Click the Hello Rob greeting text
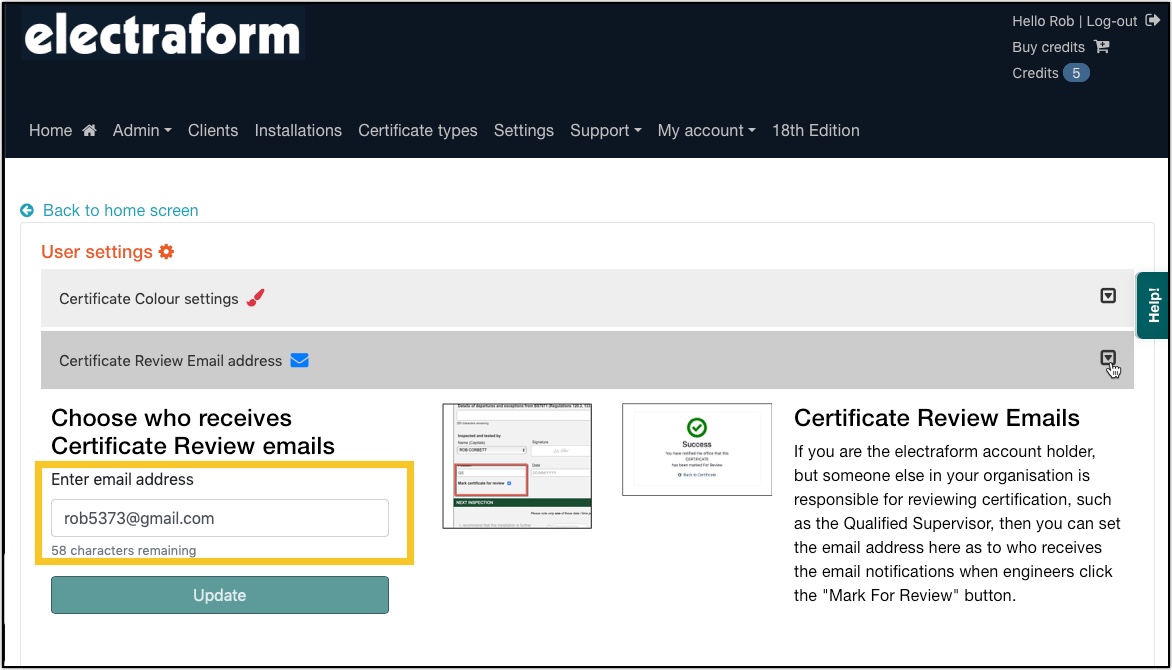Screen dimensions: 1172x670 [1043, 21]
